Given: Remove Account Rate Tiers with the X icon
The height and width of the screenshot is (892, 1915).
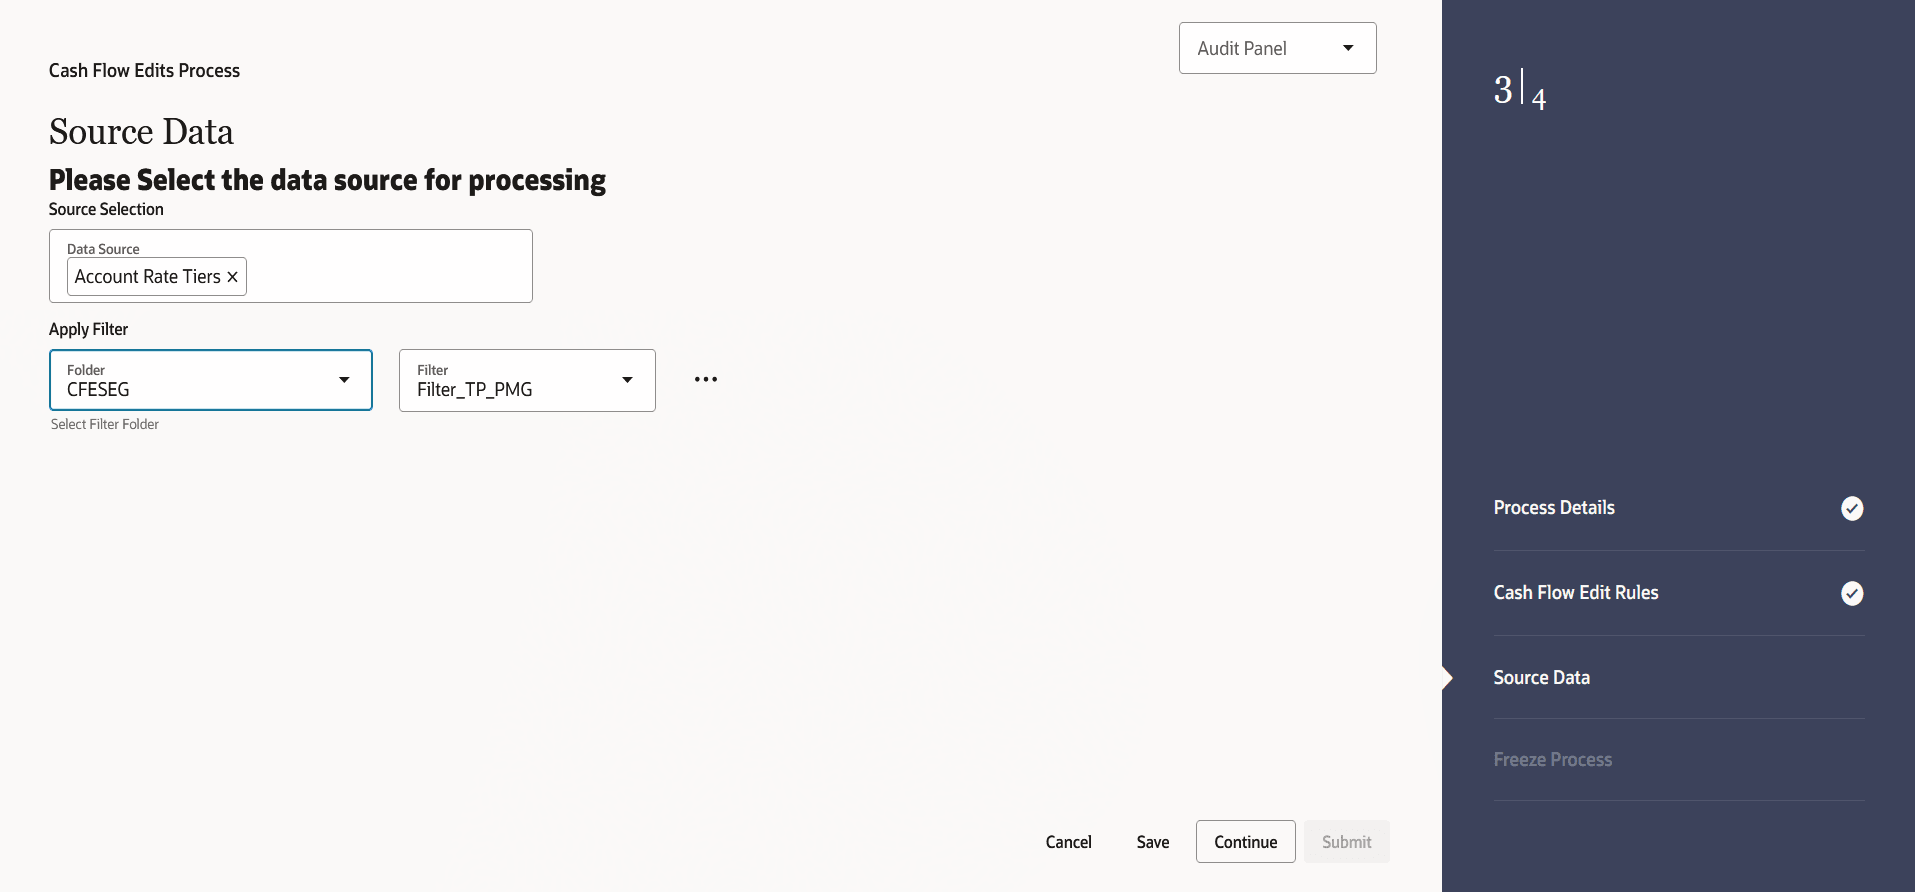Looking at the screenshot, I should [232, 276].
